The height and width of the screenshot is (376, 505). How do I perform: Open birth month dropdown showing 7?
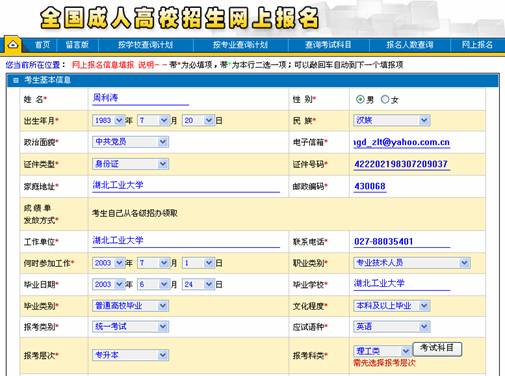pyautogui.click(x=153, y=120)
